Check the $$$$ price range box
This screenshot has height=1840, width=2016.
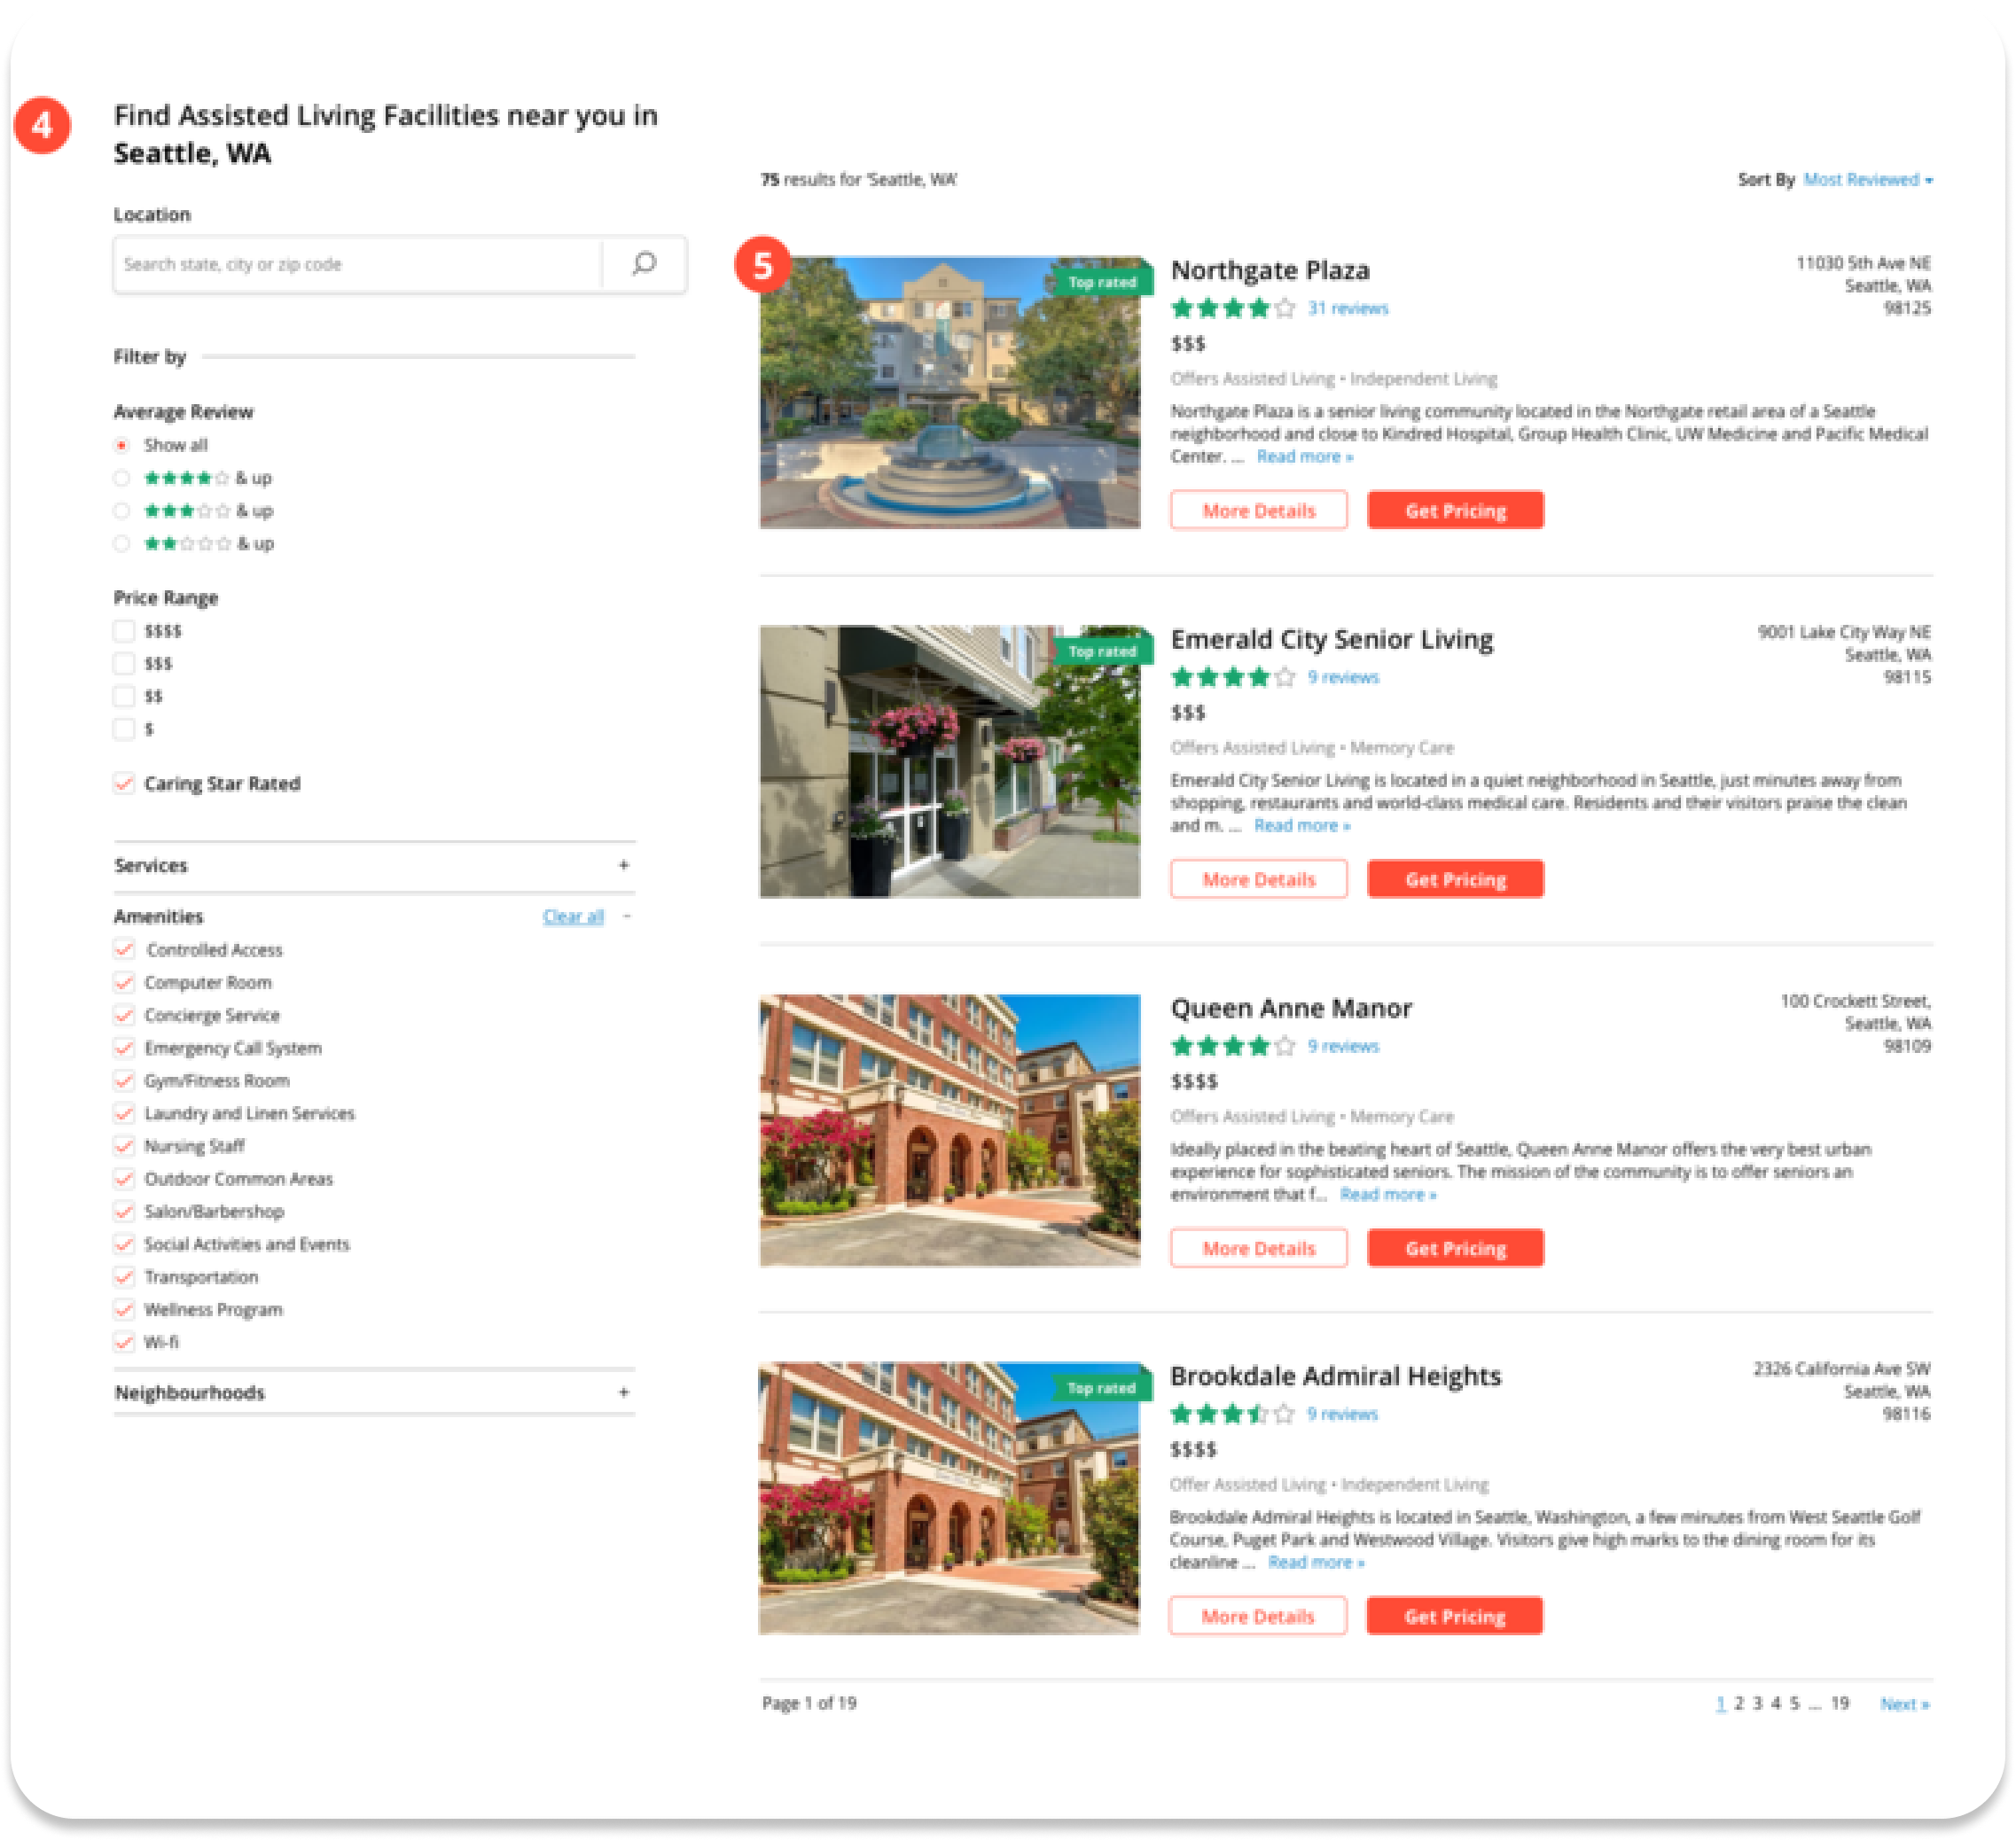click(x=124, y=631)
